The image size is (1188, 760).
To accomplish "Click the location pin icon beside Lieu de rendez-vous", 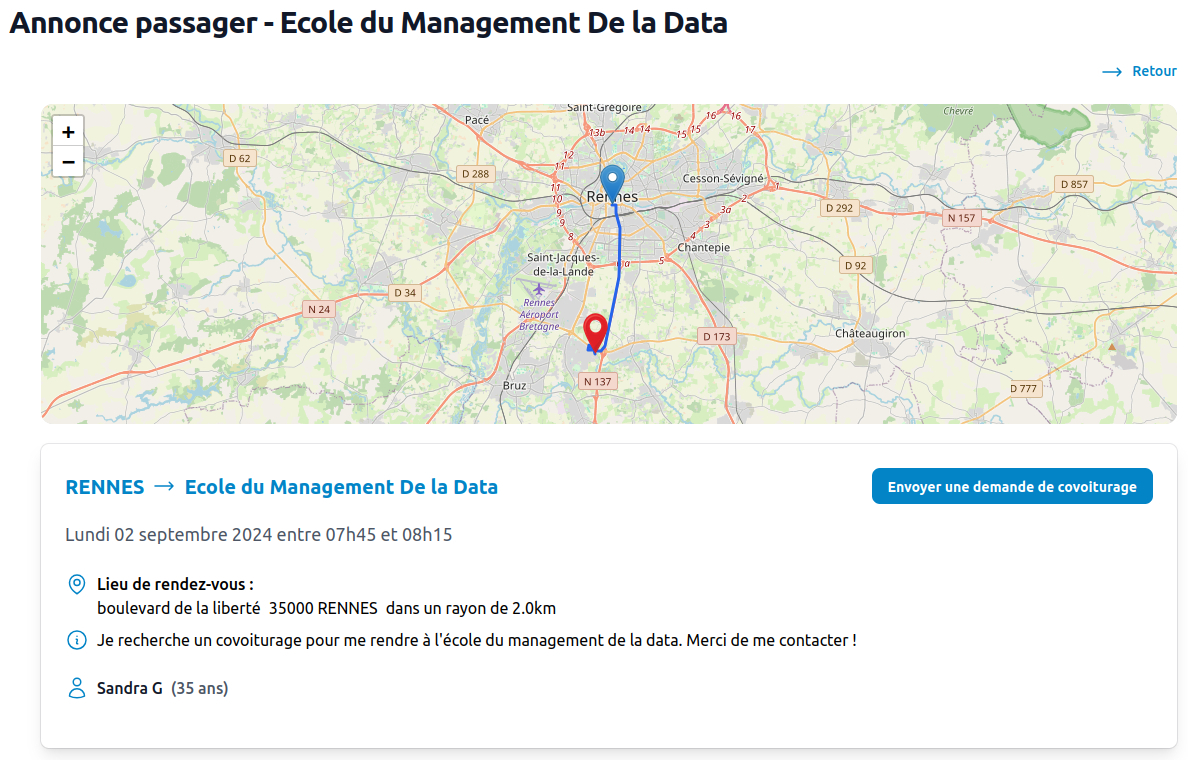I will click(x=76, y=584).
